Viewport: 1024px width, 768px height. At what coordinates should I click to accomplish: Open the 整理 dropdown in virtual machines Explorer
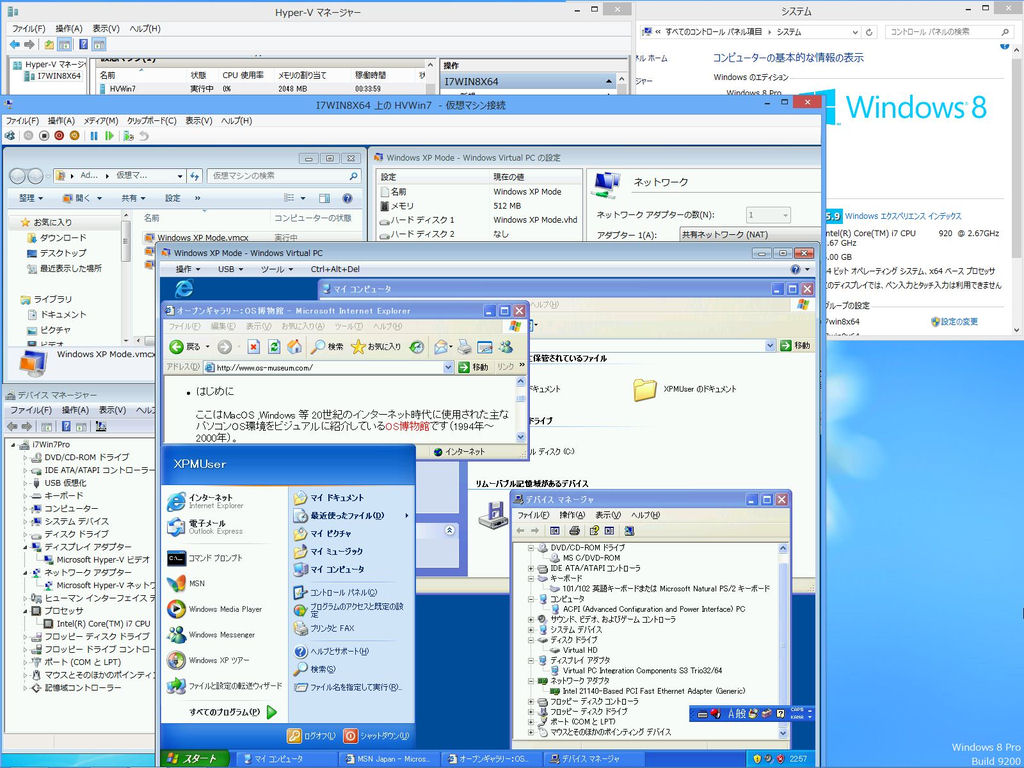click(x=31, y=198)
